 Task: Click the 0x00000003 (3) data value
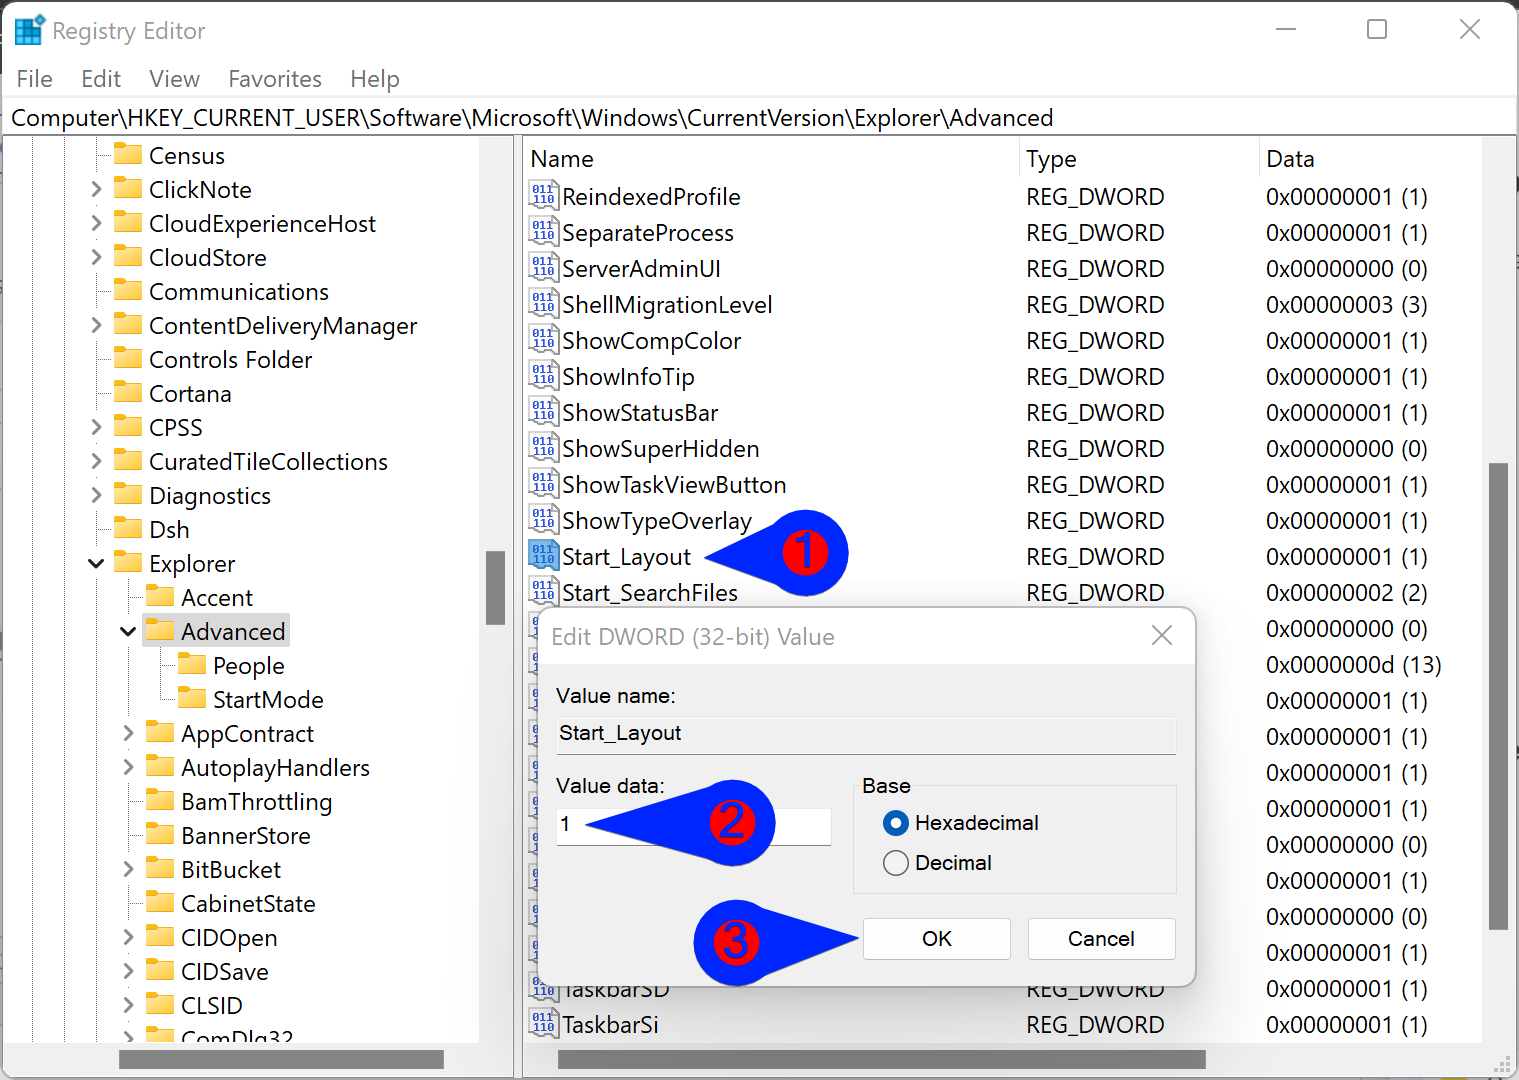[x=1346, y=305]
